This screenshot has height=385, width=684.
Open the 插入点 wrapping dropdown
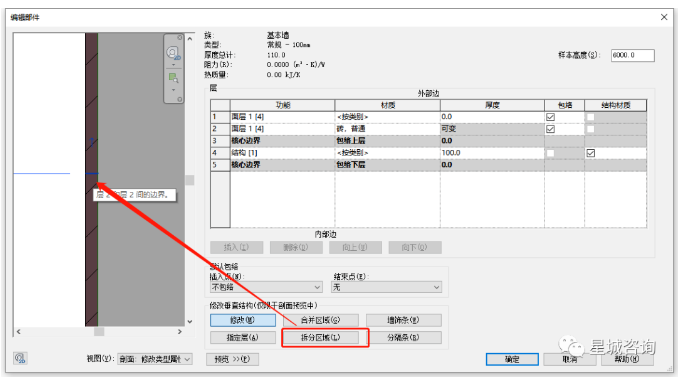[x=266, y=287]
